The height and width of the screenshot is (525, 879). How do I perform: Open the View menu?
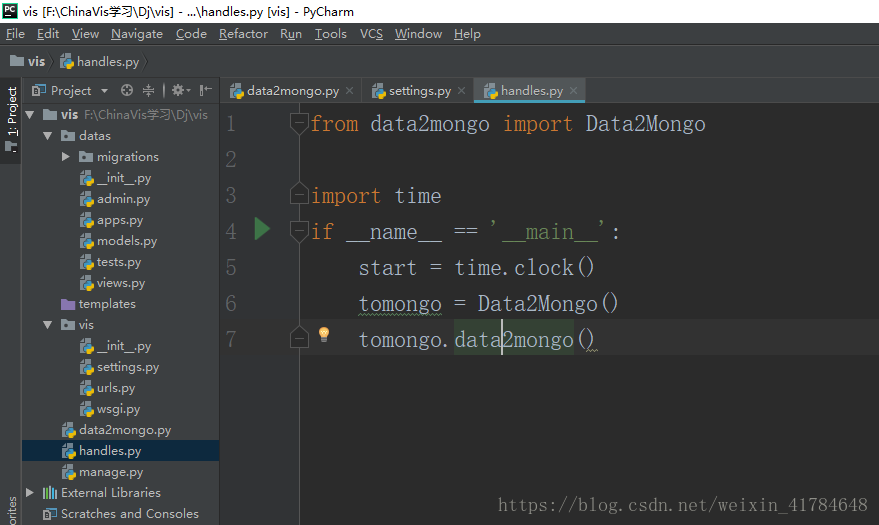pos(85,34)
